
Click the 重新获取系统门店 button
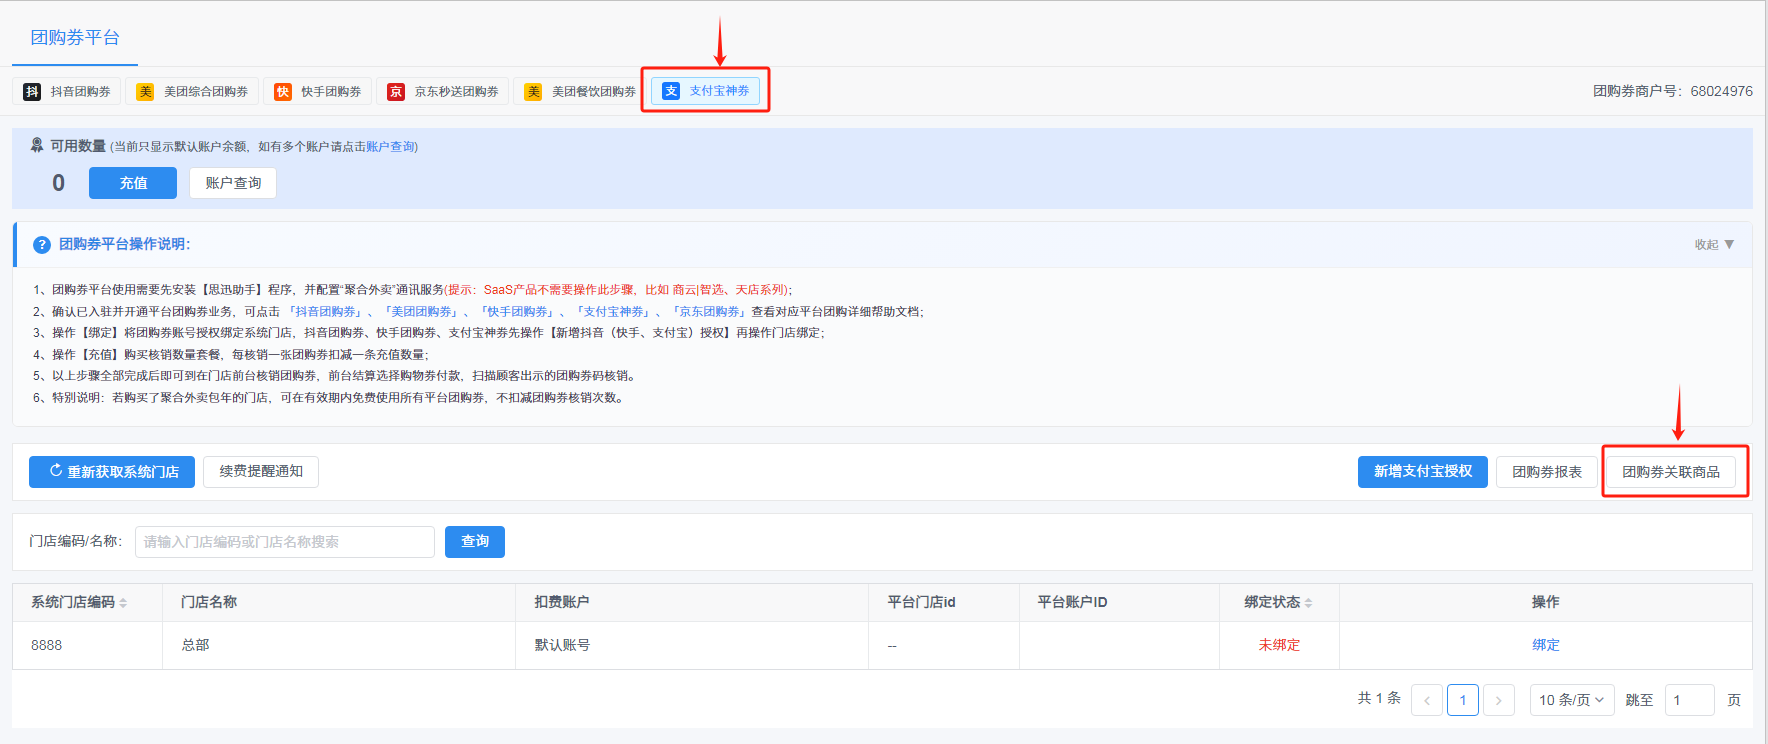112,472
